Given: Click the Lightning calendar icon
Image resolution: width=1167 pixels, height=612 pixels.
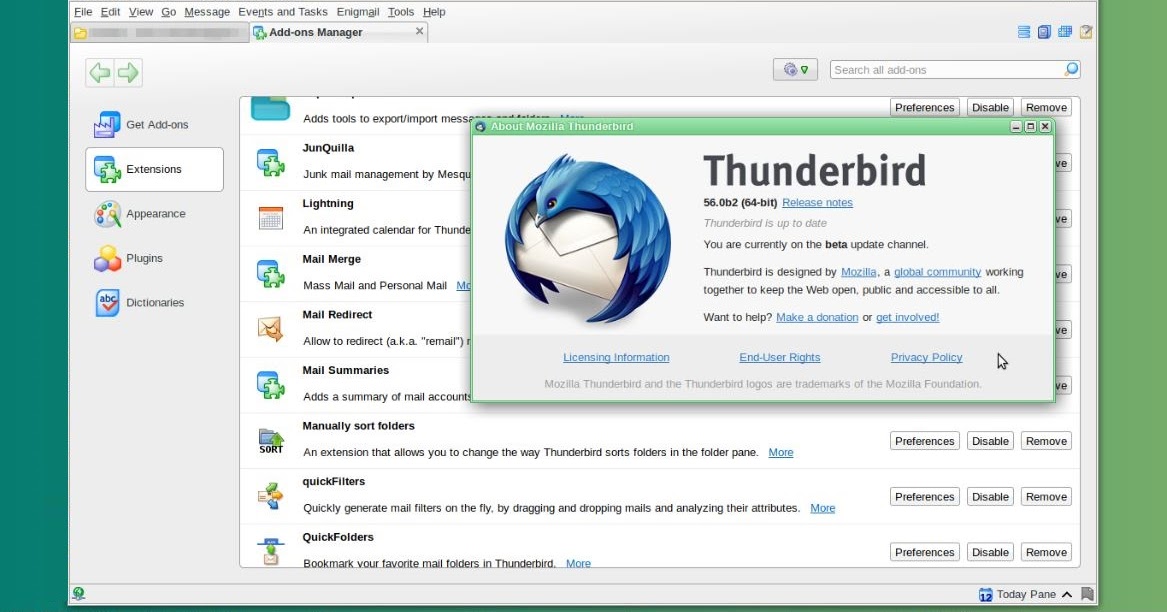Looking at the screenshot, I should (x=270, y=218).
